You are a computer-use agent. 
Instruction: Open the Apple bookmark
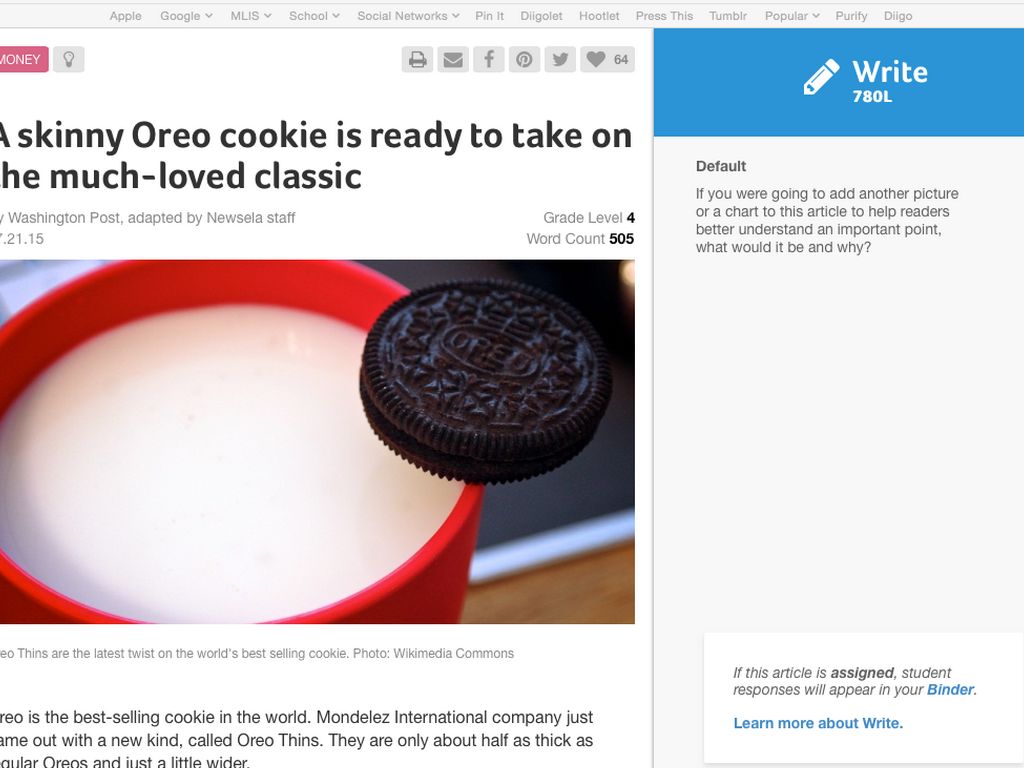[x=125, y=16]
